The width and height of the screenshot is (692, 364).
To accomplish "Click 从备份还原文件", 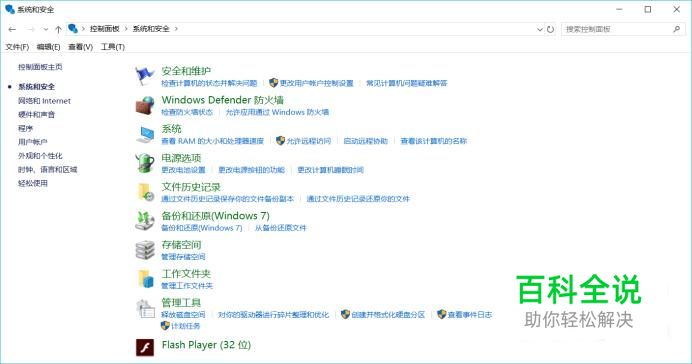I will (281, 228).
